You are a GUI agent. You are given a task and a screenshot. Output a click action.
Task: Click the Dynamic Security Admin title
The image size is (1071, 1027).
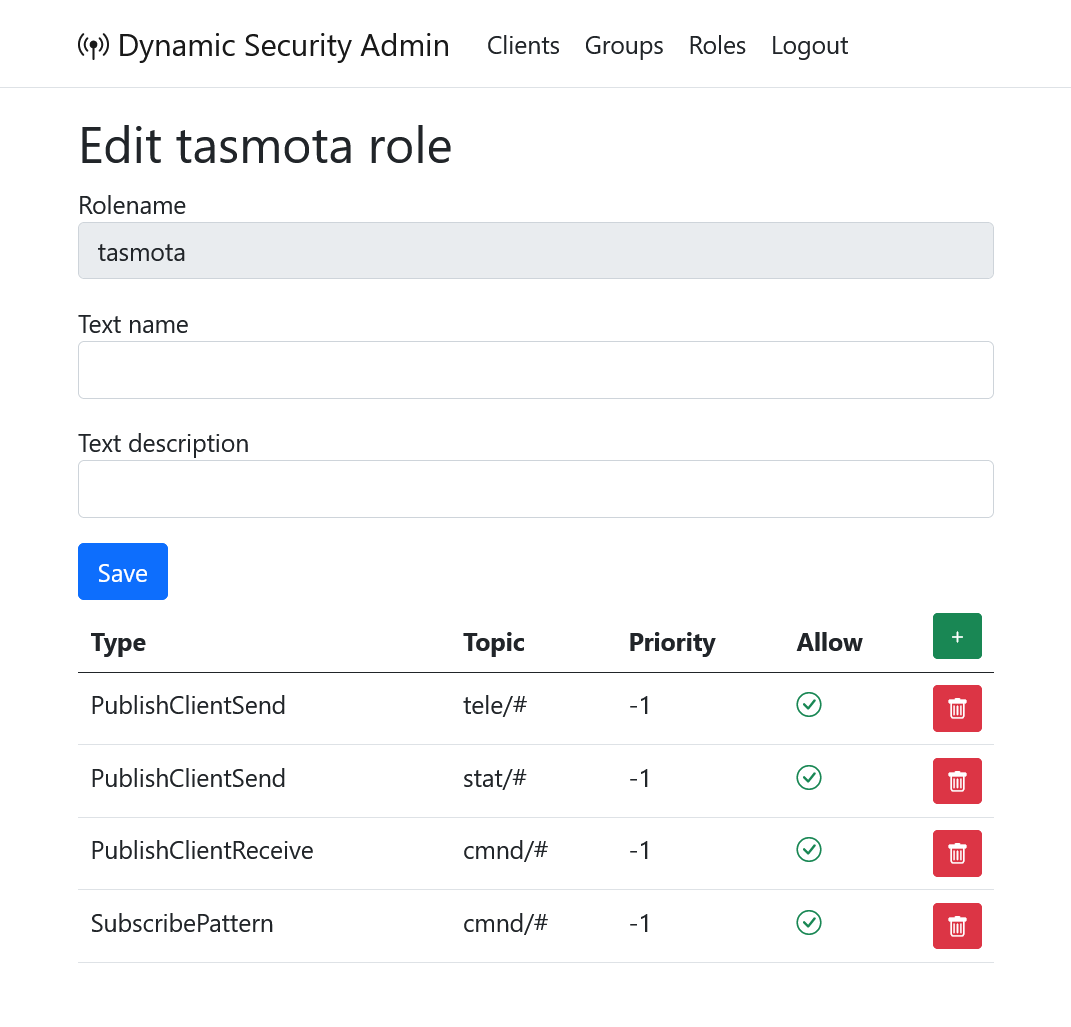283,46
